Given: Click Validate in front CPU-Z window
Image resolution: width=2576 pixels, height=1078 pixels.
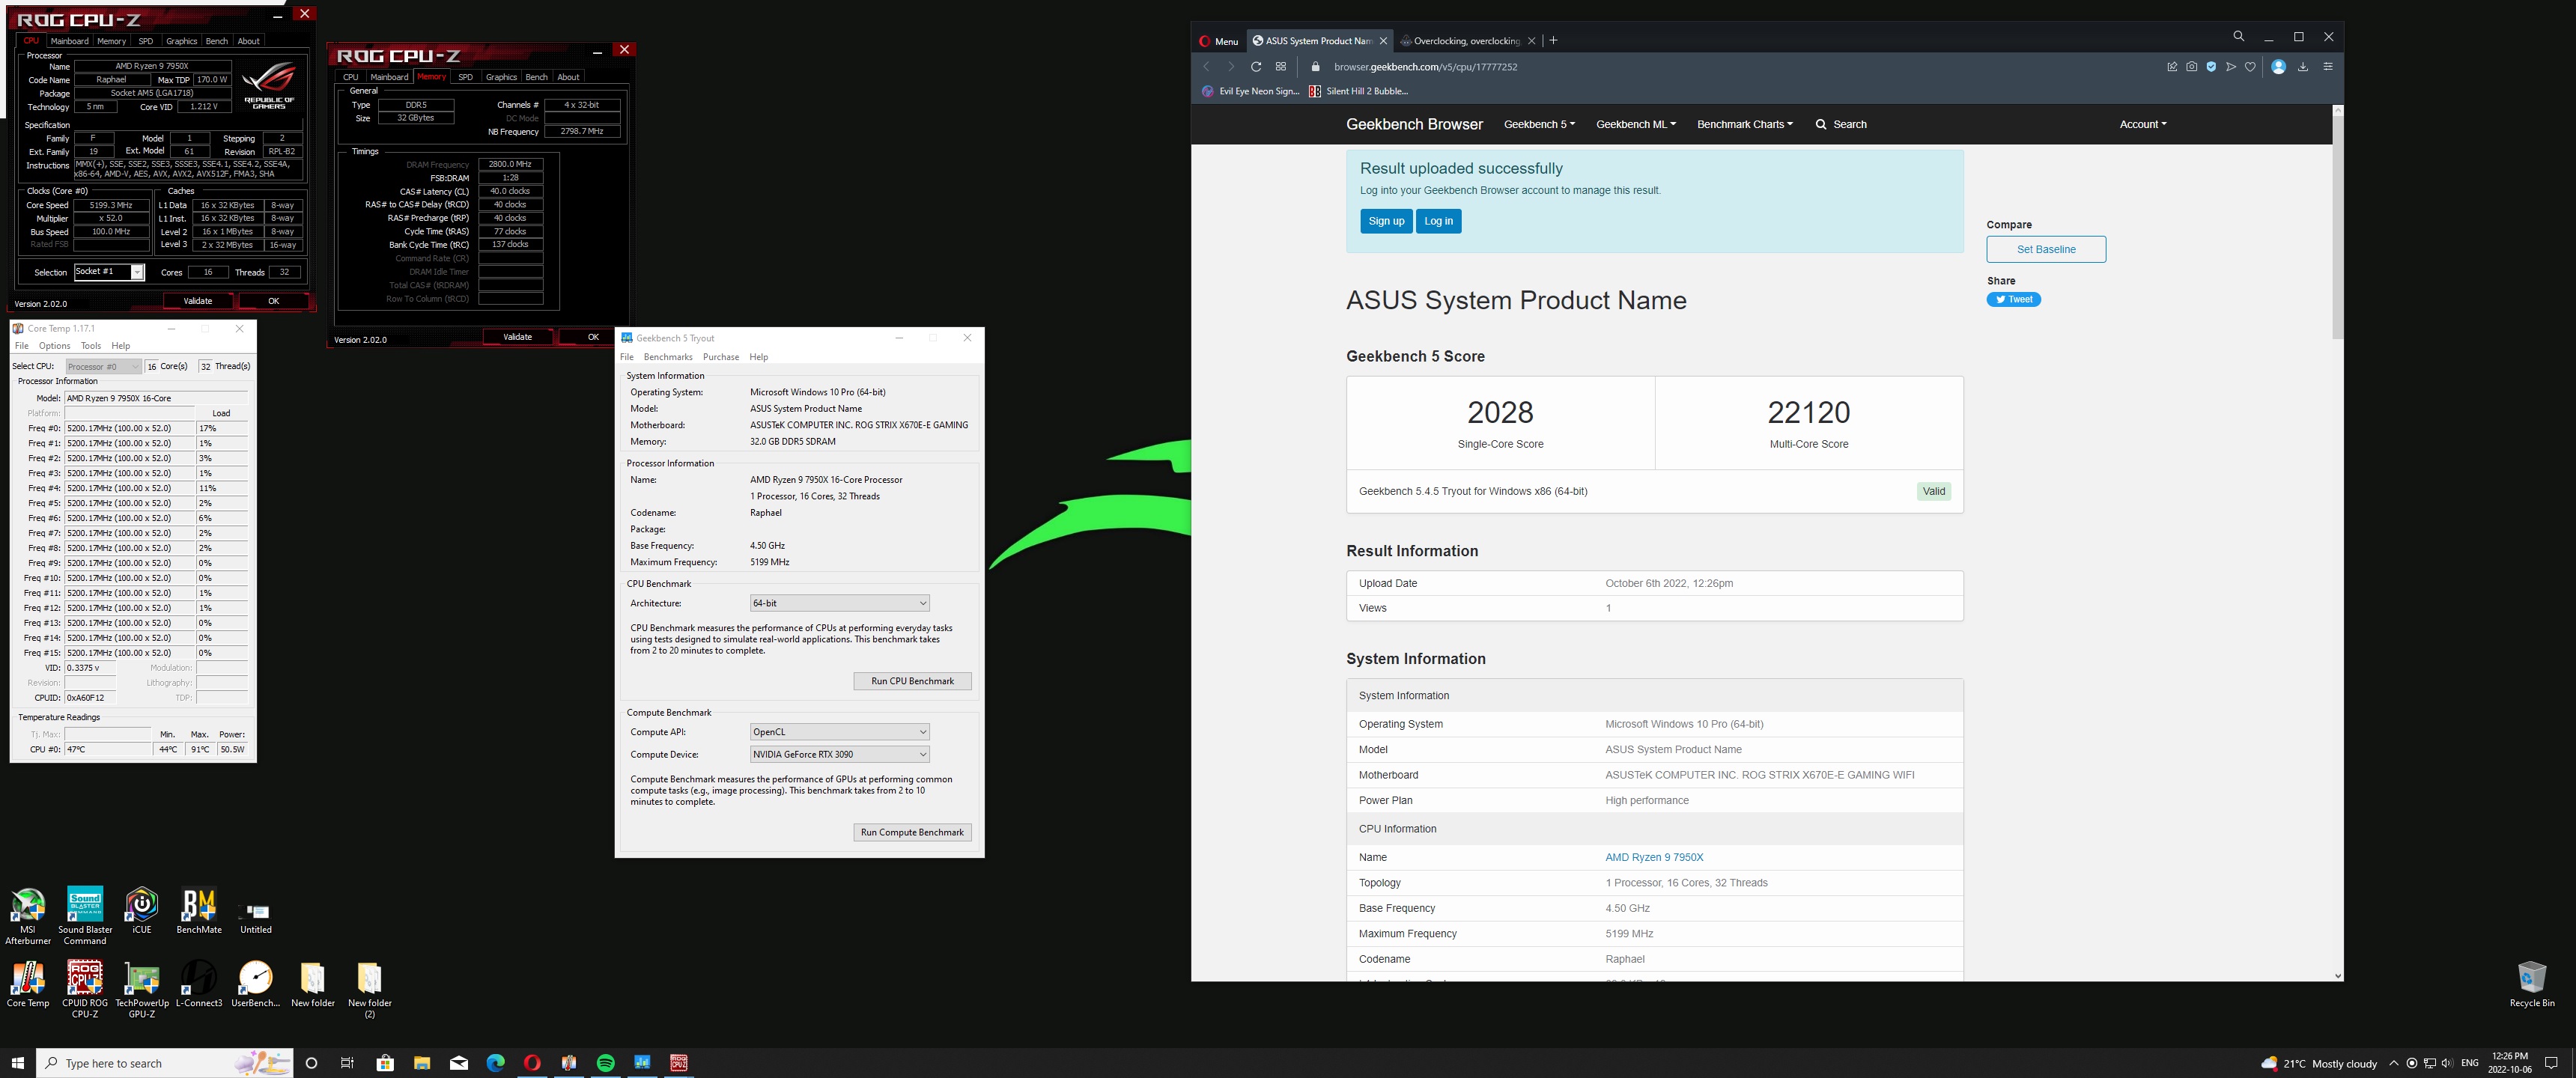Looking at the screenshot, I should pos(517,337).
